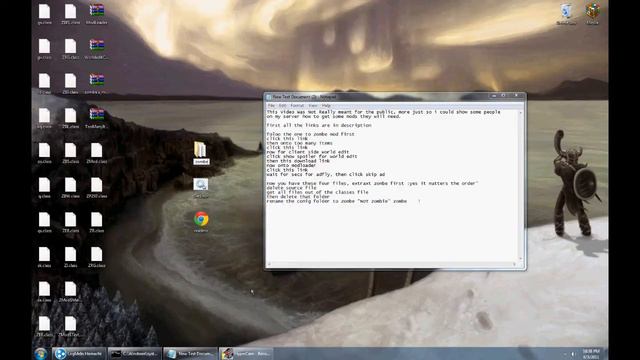
Task: Click the line "First all the links are in description"
Action: 319,125
